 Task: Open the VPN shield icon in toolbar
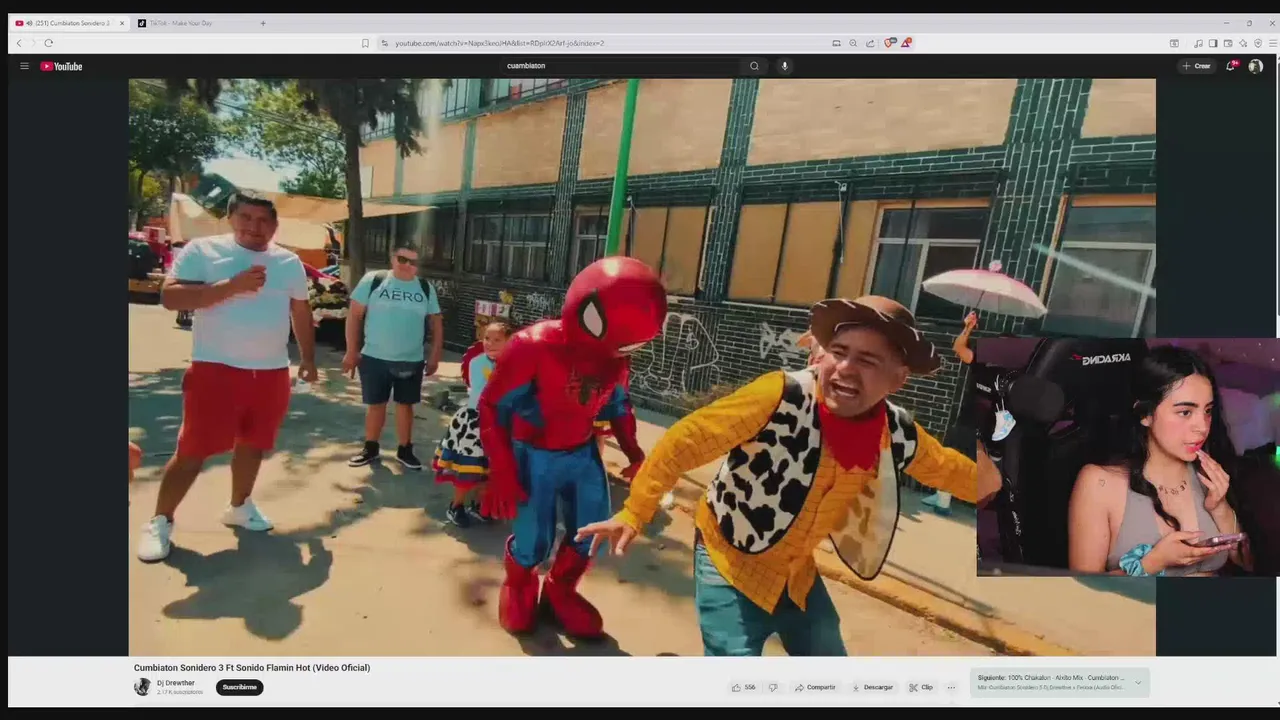(x=1258, y=43)
